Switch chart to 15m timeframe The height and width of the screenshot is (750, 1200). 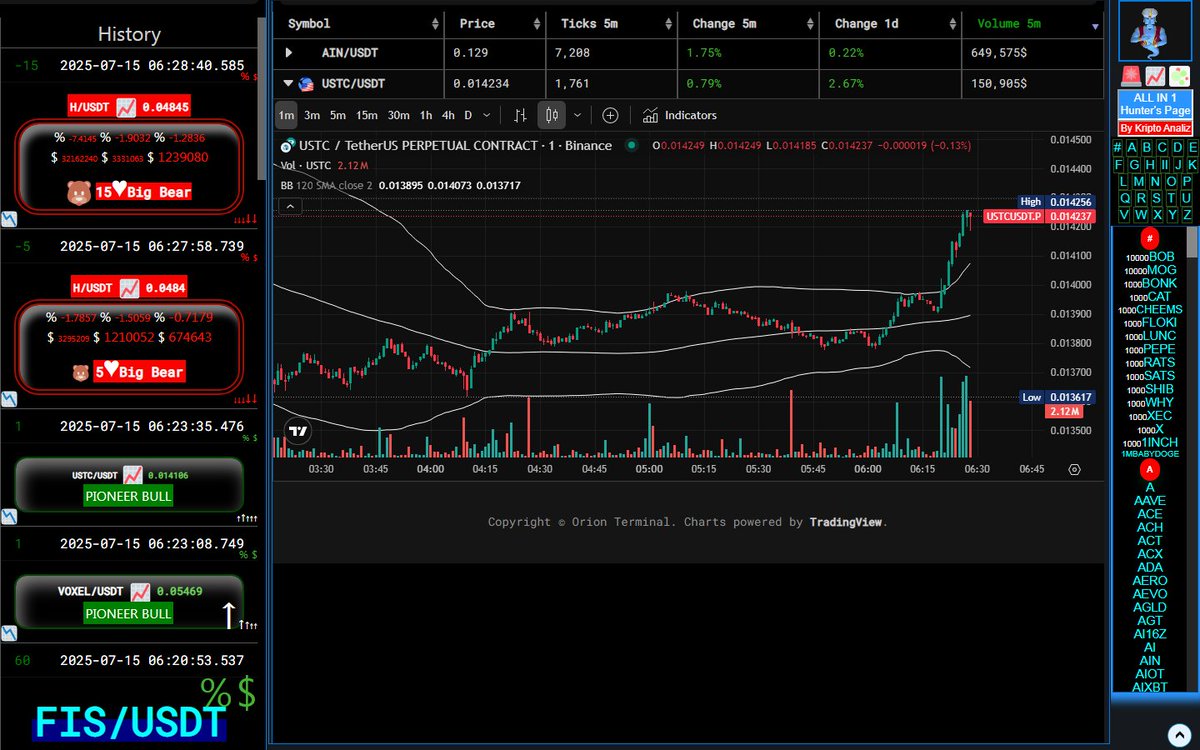click(366, 115)
